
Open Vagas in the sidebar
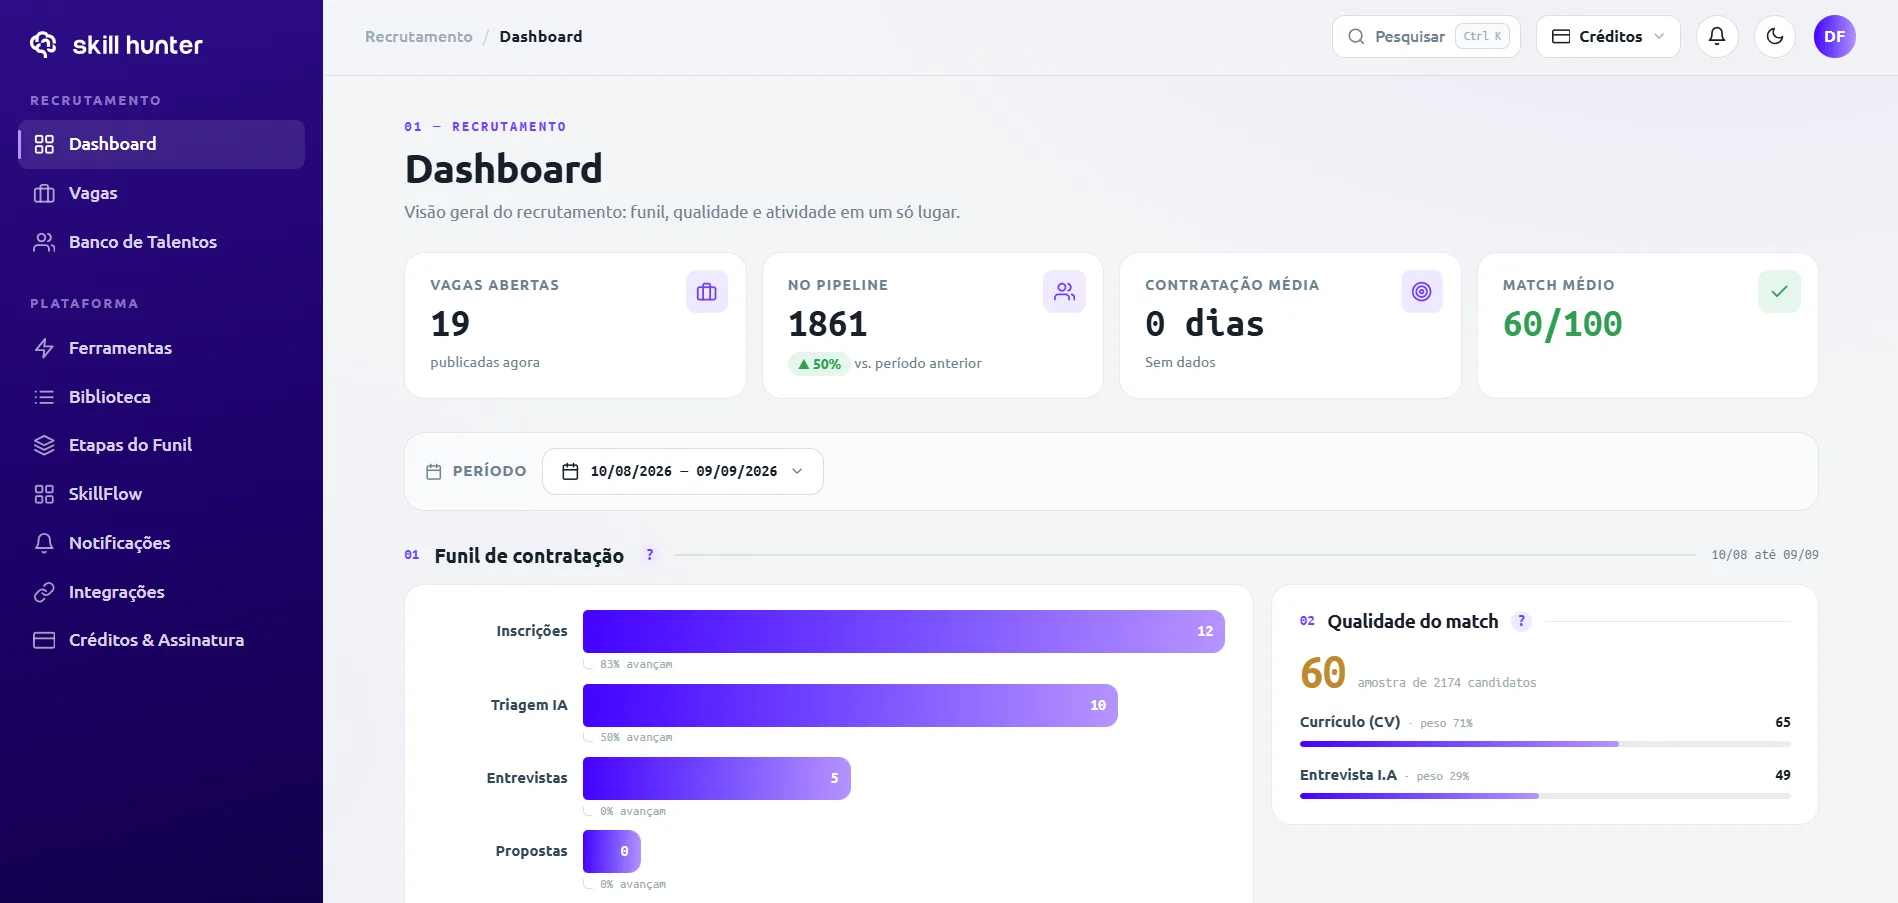point(162,193)
